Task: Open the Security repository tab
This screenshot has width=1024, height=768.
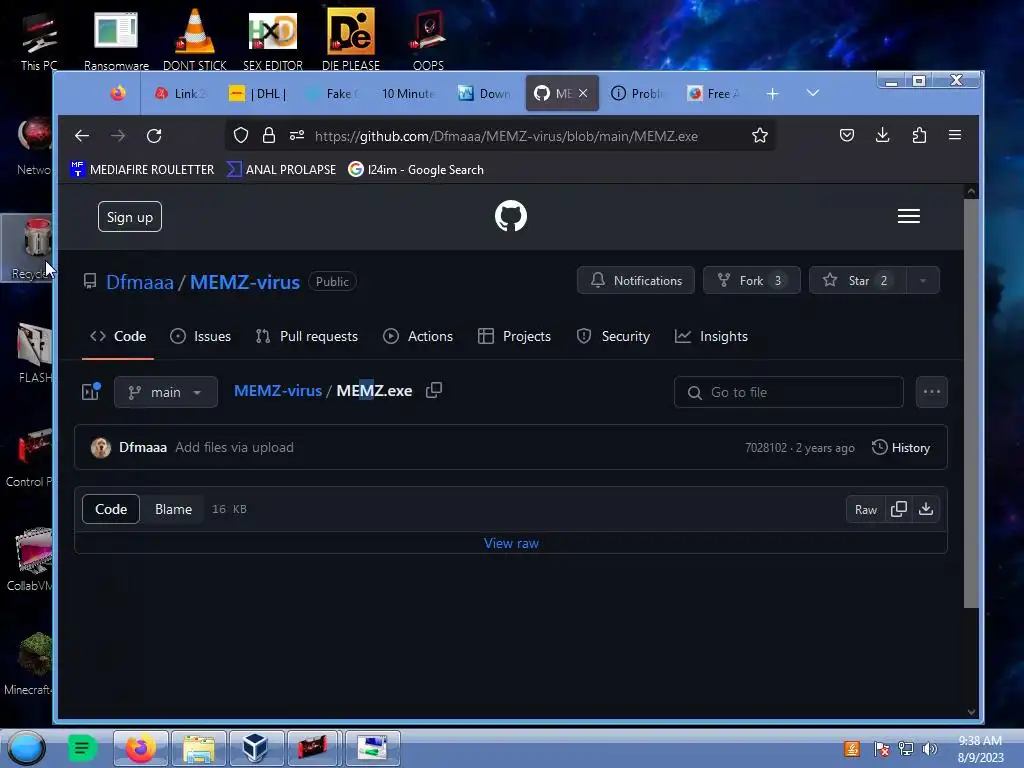Action: 613,336
